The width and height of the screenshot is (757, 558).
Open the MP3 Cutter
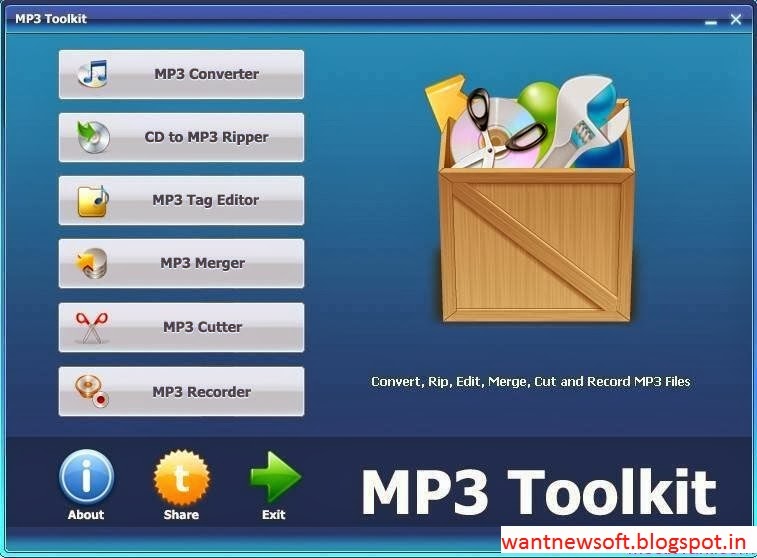[182, 327]
